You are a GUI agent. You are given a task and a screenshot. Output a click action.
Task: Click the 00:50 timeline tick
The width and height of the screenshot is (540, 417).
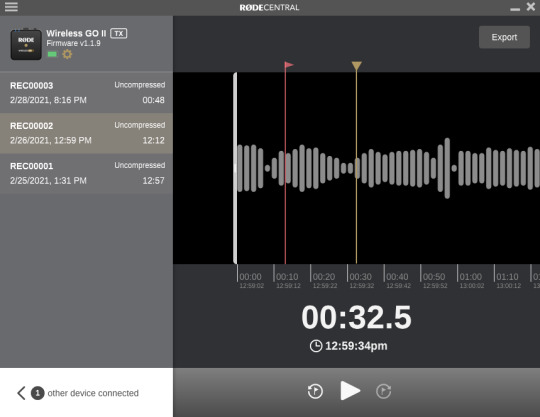click(434, 277)
